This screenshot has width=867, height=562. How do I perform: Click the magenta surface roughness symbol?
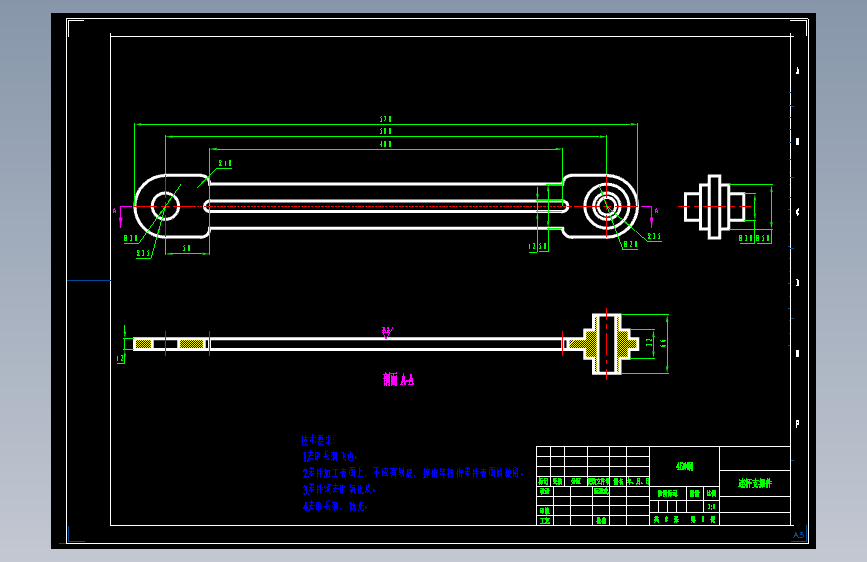pyautogui.click(x=387, y=332)
